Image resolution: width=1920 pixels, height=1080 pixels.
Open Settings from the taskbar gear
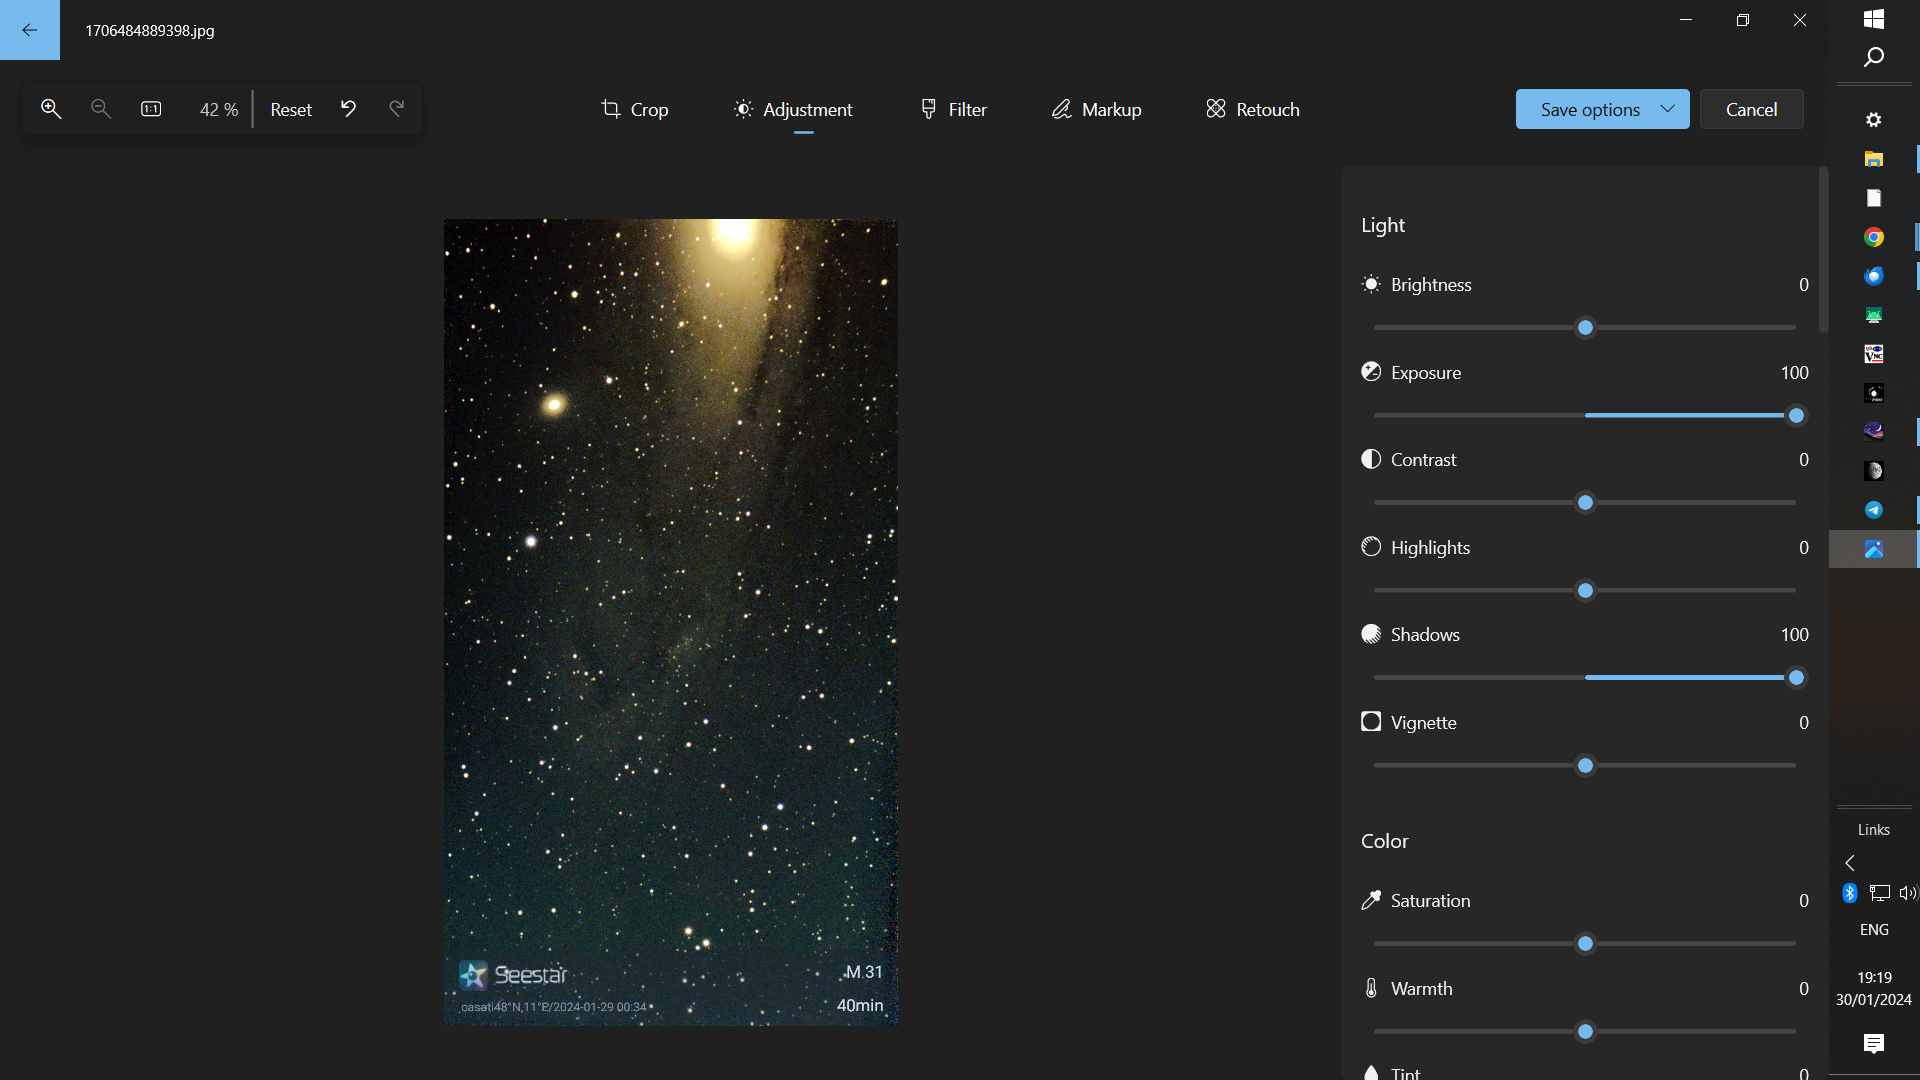1874,120
